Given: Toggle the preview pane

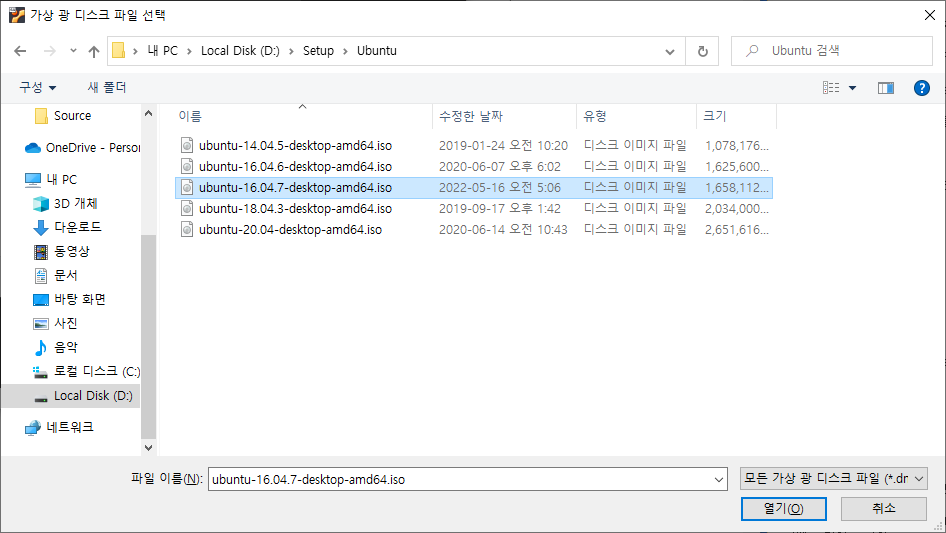Looking at the screenshot, I should point(886,88).
